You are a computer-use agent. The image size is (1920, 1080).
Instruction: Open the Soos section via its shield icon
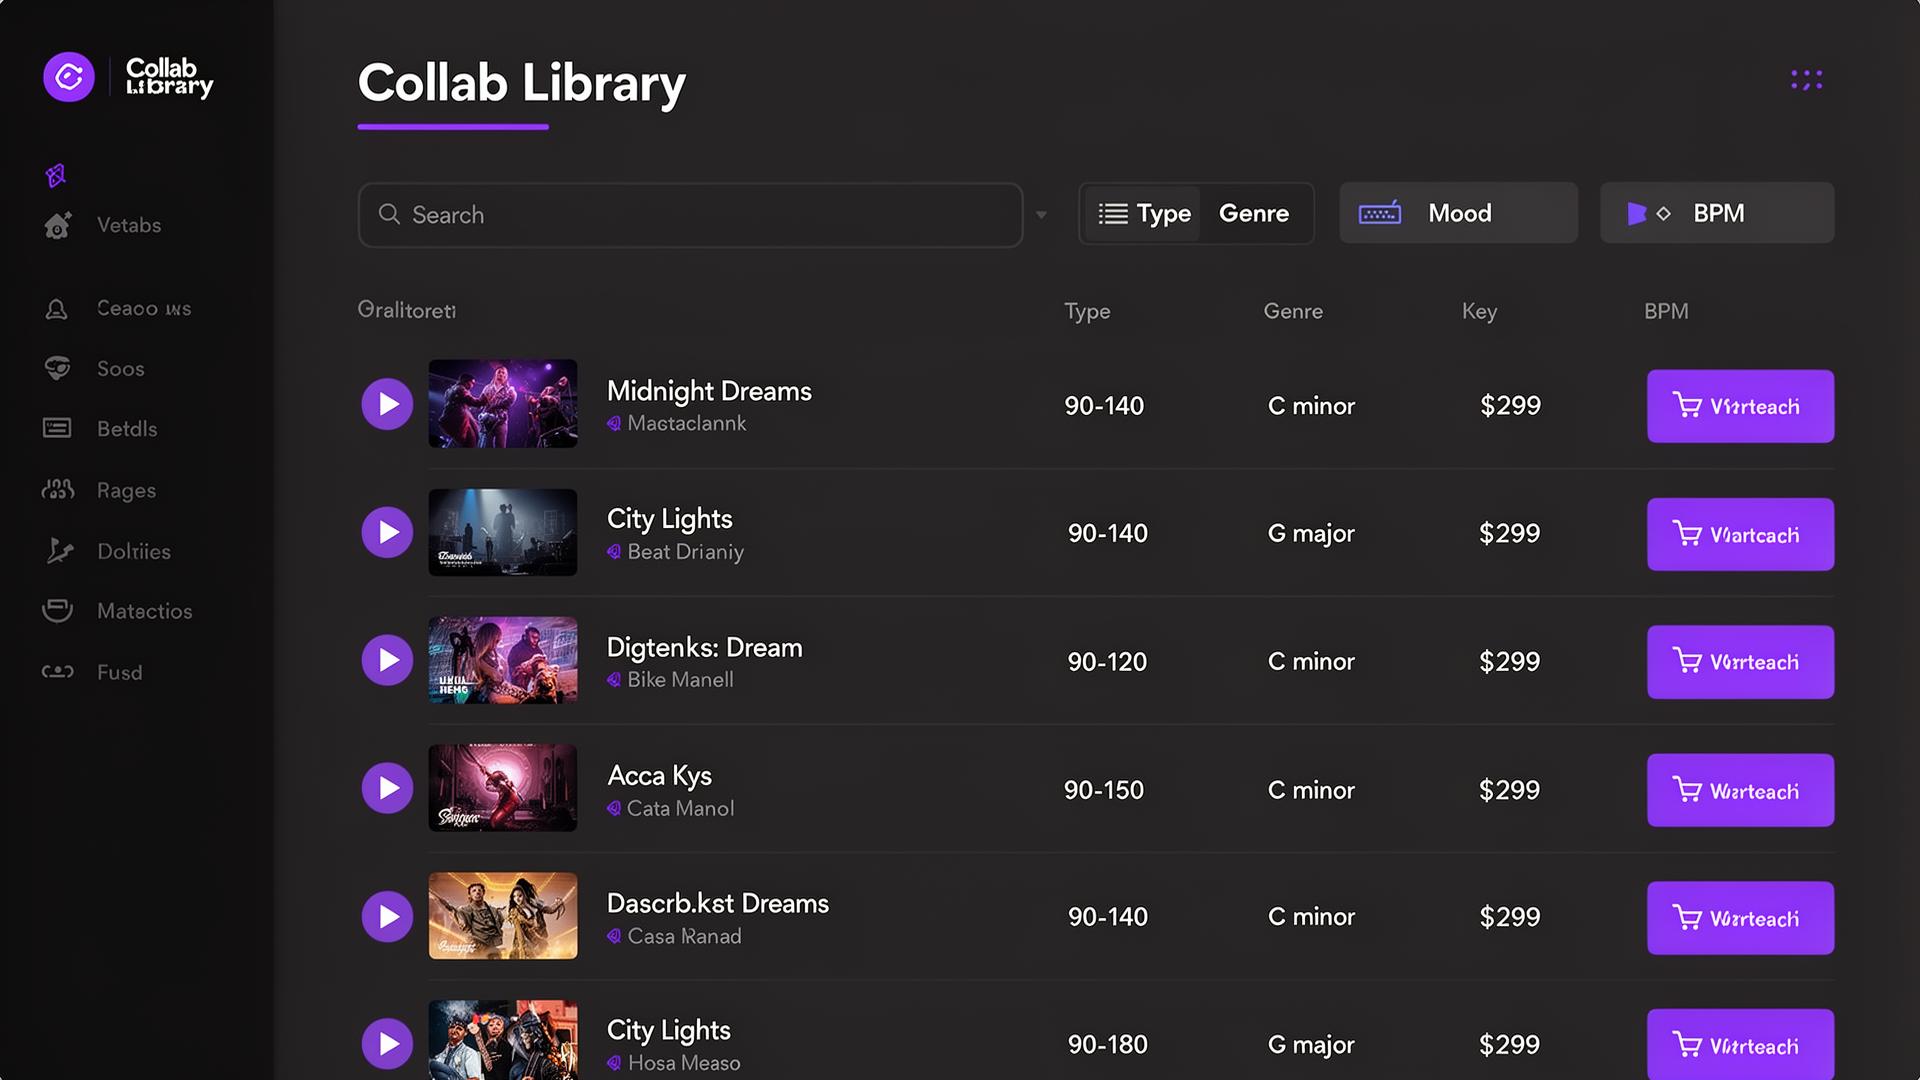coord(57,368)
